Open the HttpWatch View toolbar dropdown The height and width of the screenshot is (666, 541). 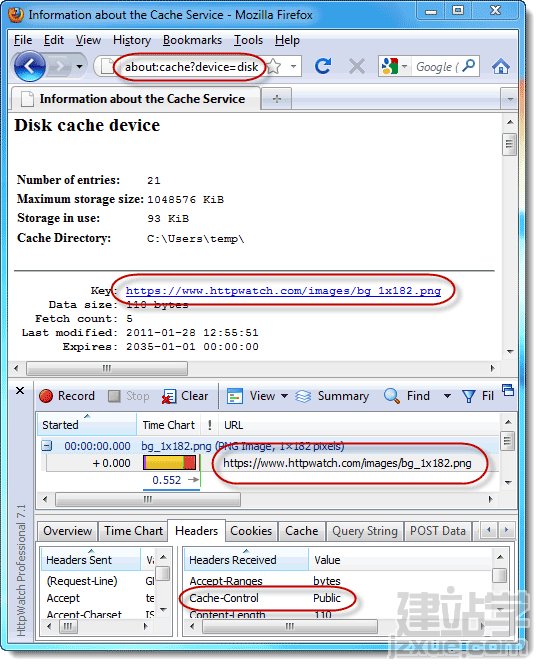point(257,396)
